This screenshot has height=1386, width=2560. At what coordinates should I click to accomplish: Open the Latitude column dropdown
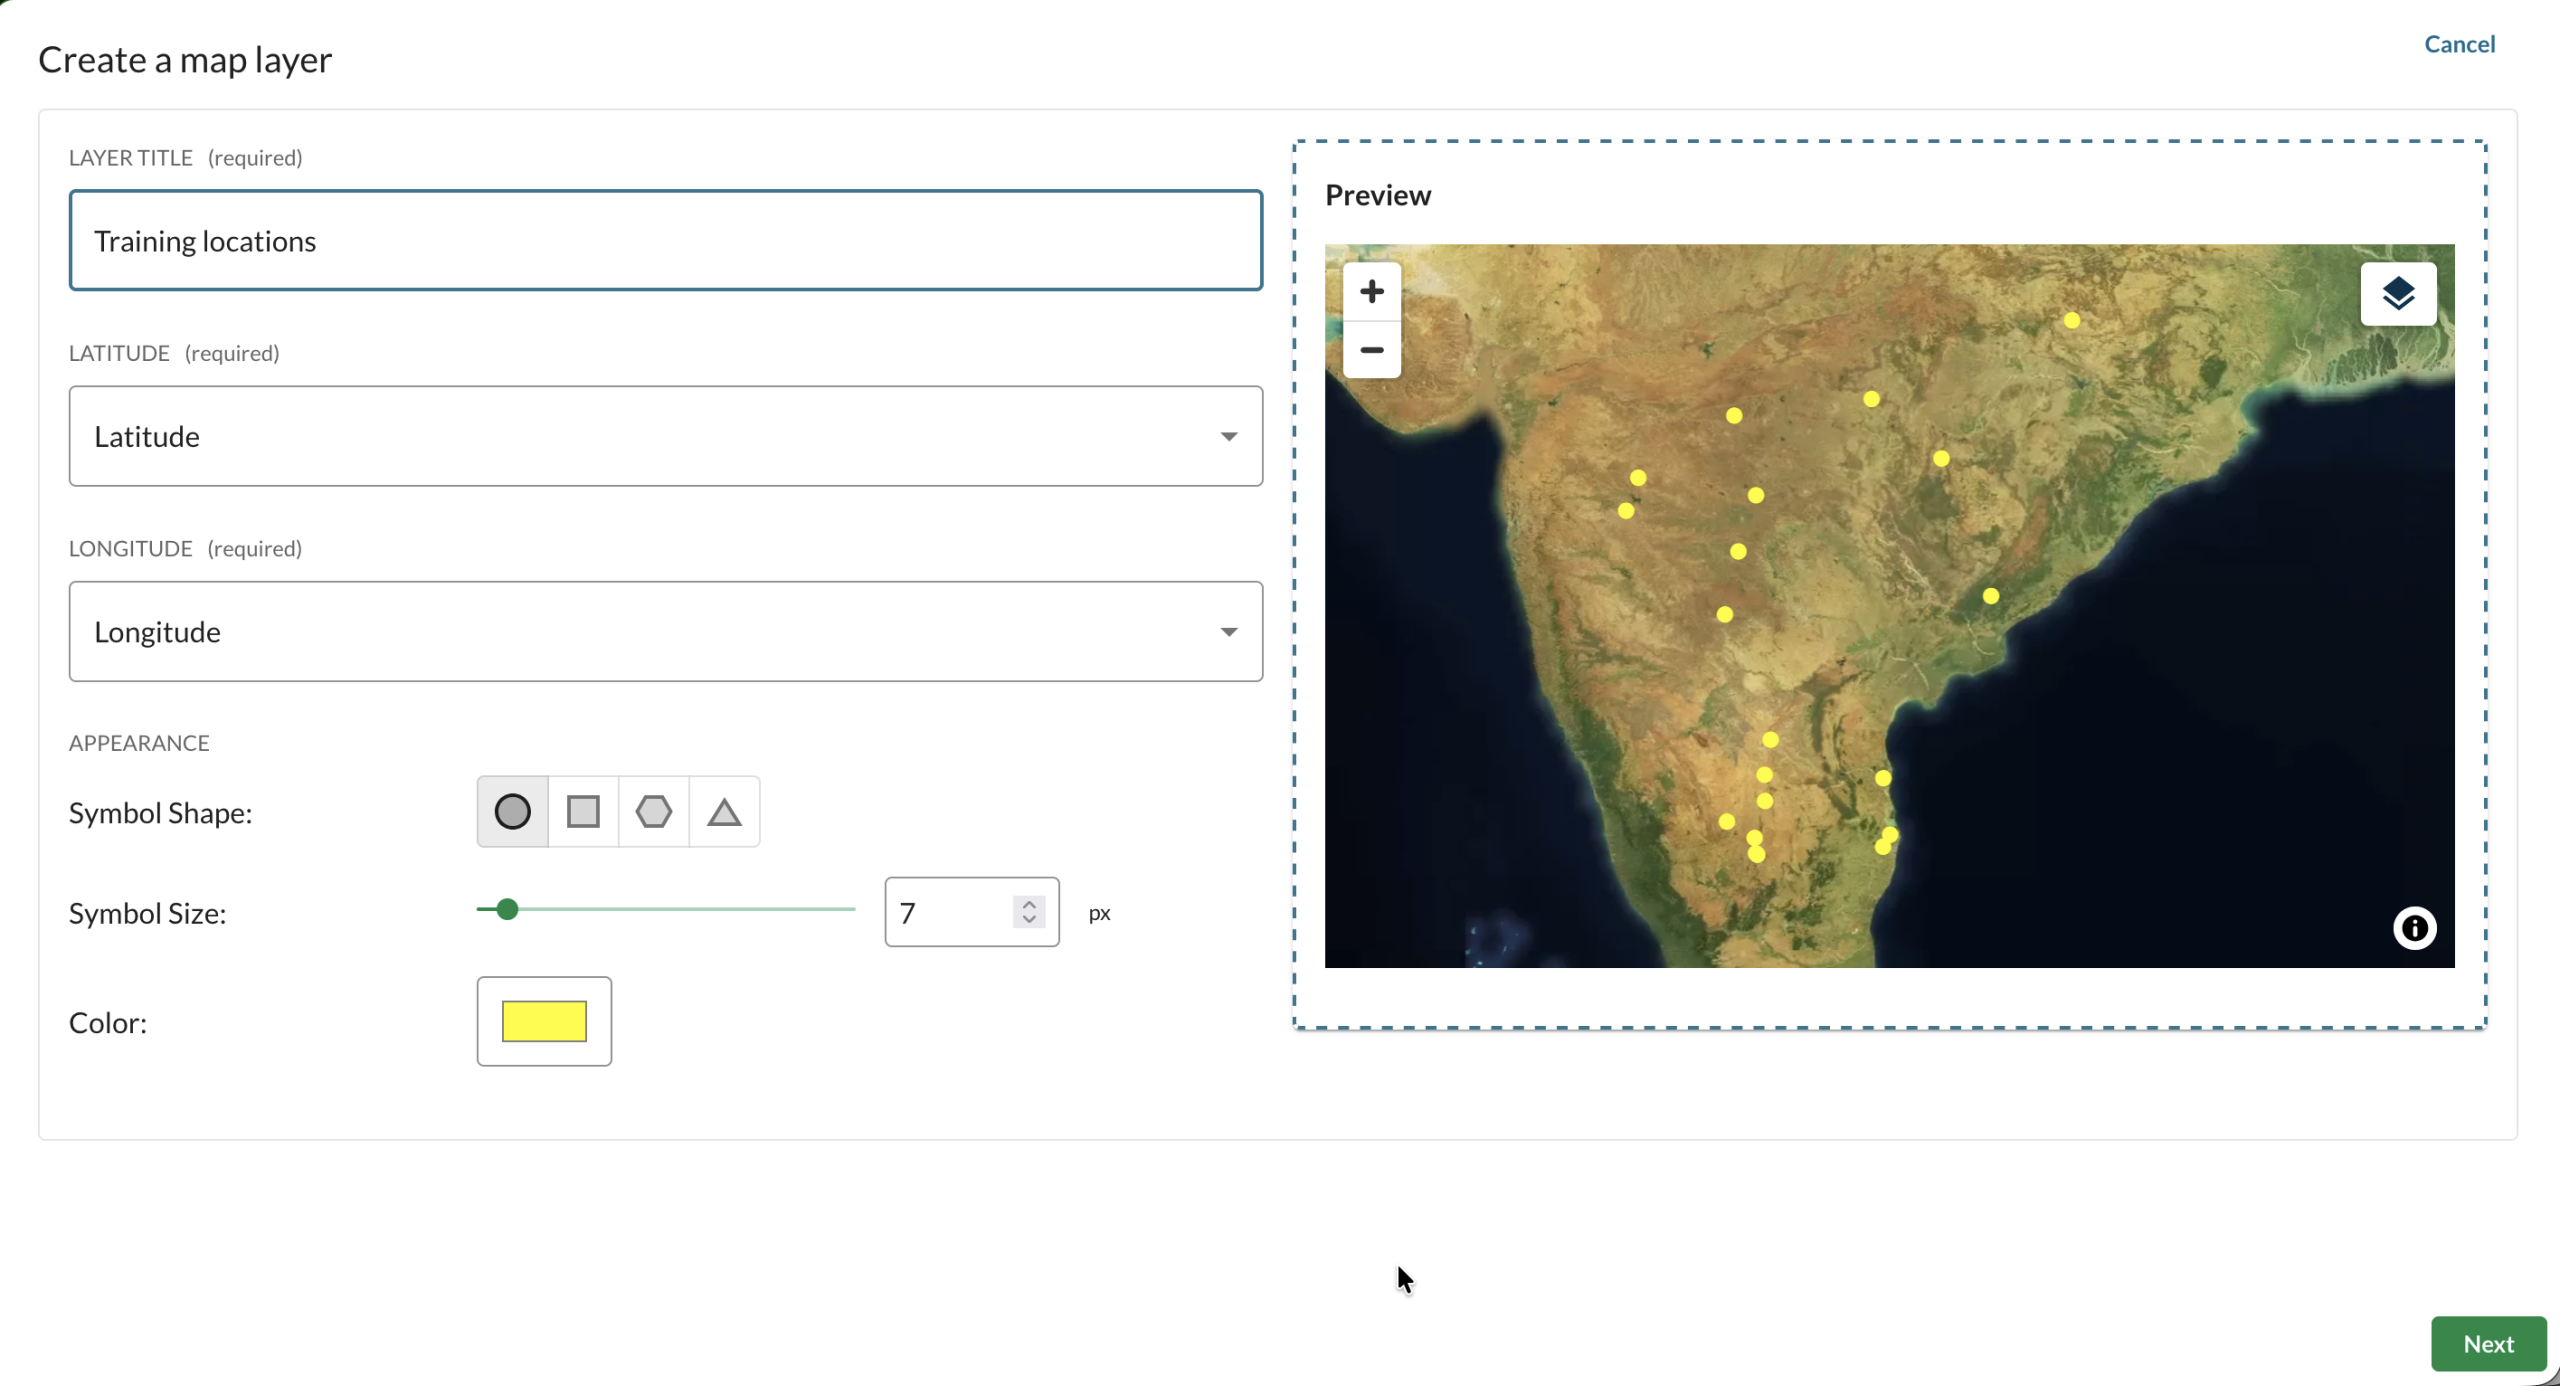click(666, 436)
